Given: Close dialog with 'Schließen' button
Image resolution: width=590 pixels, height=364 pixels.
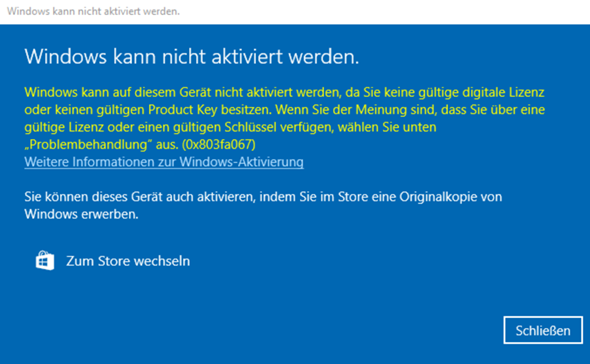Looking at the screenshot, I should 543,330.
